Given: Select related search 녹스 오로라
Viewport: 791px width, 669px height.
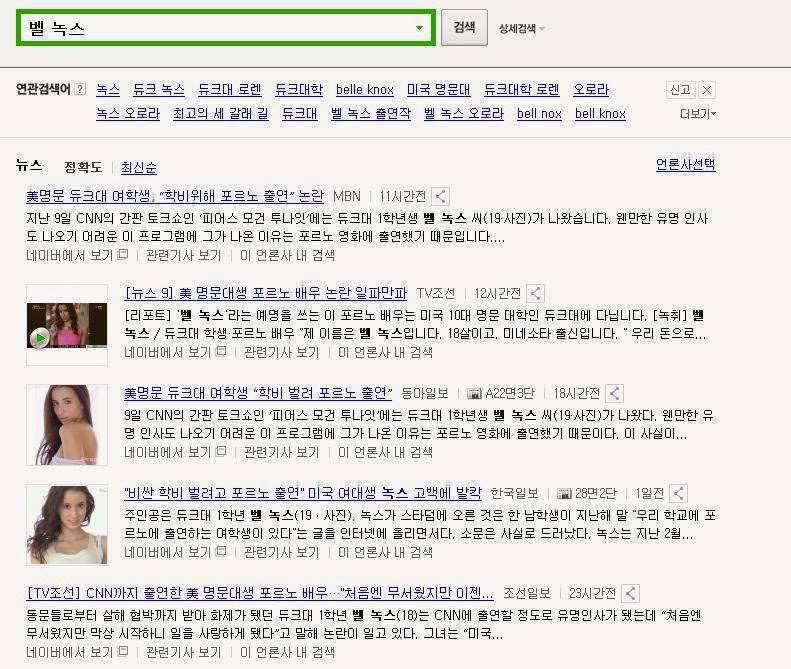Looking at the screenshot, I should point(128,114).
